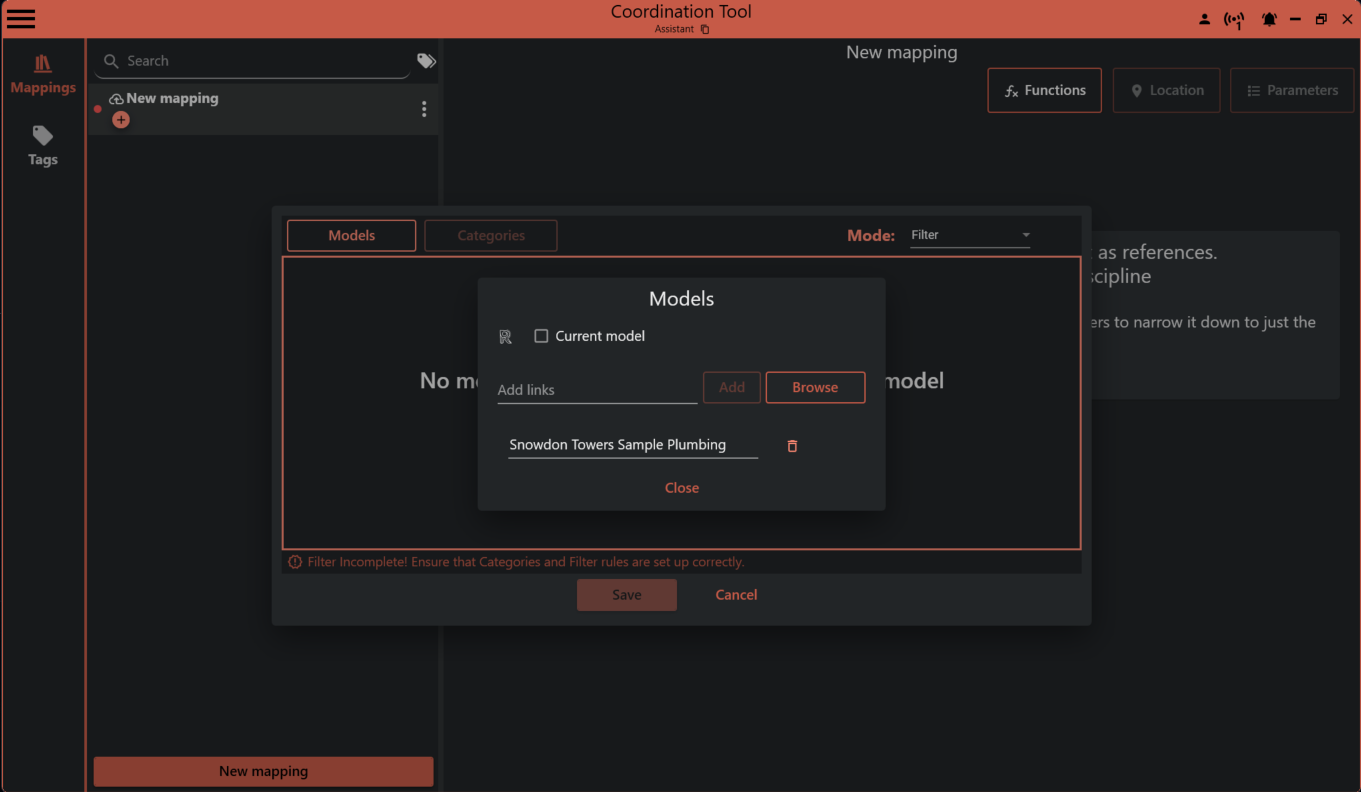This screenshot has width=1361, height=792.
Task: Close the Models dialog
Action: 681,487
